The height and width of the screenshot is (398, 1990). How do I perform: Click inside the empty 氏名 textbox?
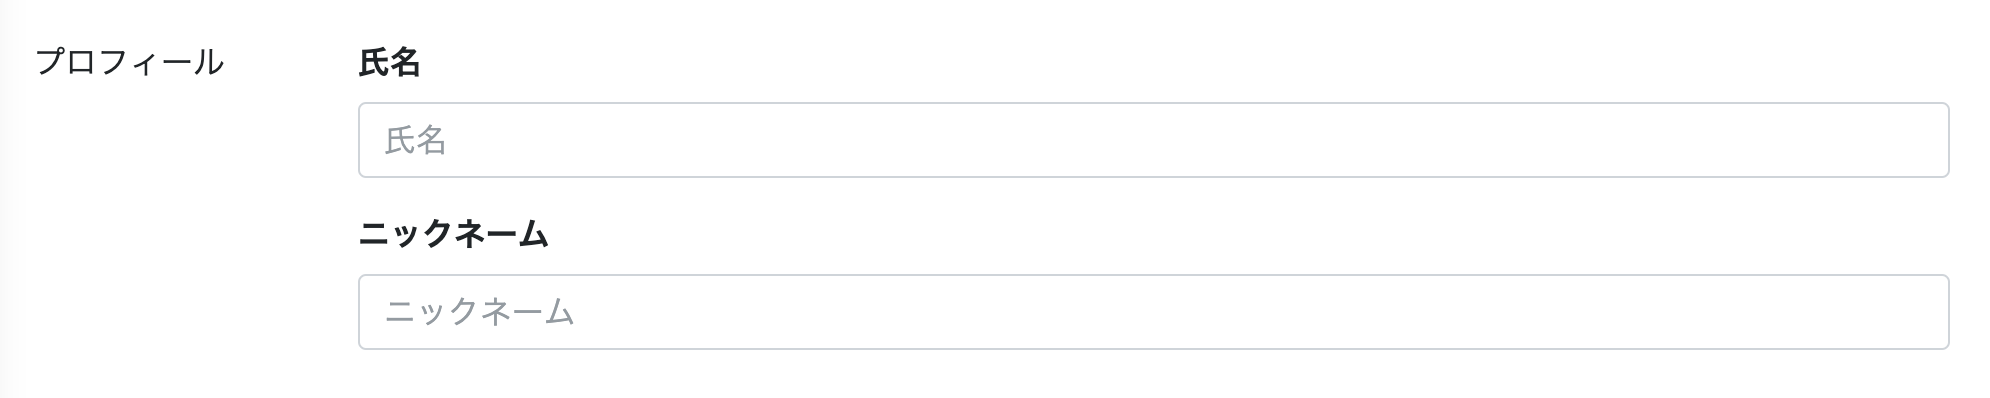[1153, 140]
